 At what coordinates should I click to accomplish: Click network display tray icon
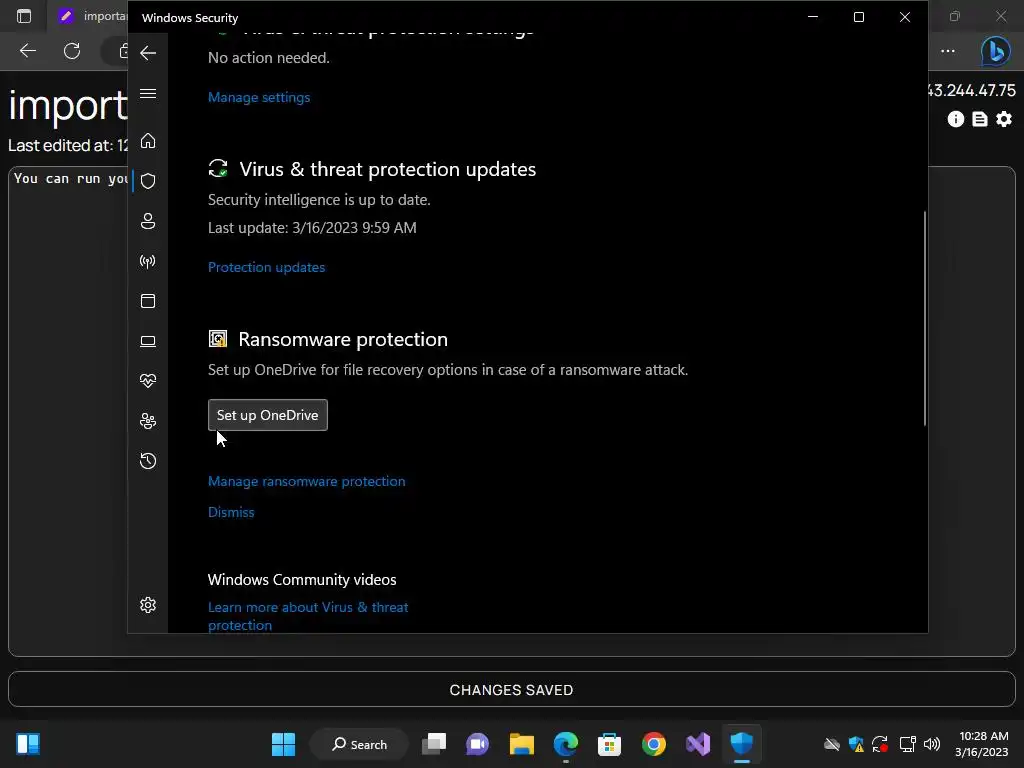pos(907,744)
